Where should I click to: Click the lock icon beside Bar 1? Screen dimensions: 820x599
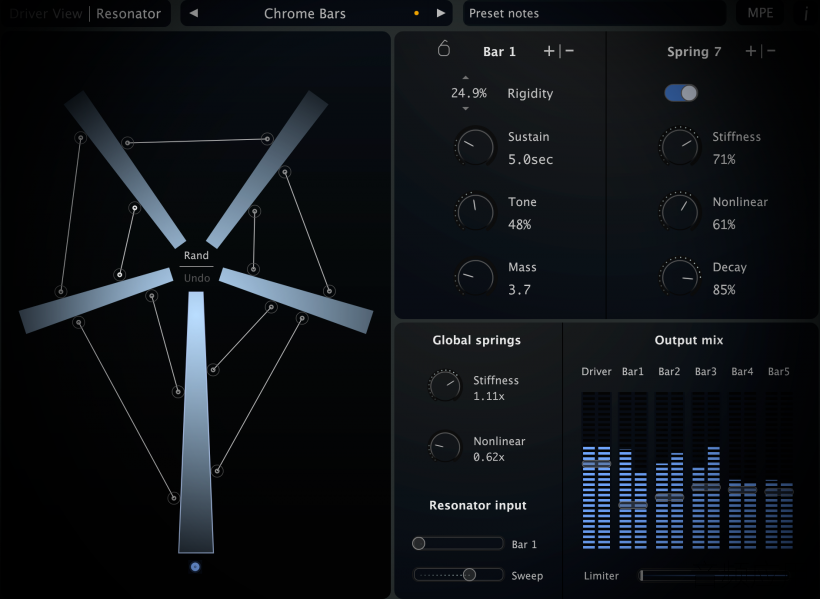[x=443, y=49]
